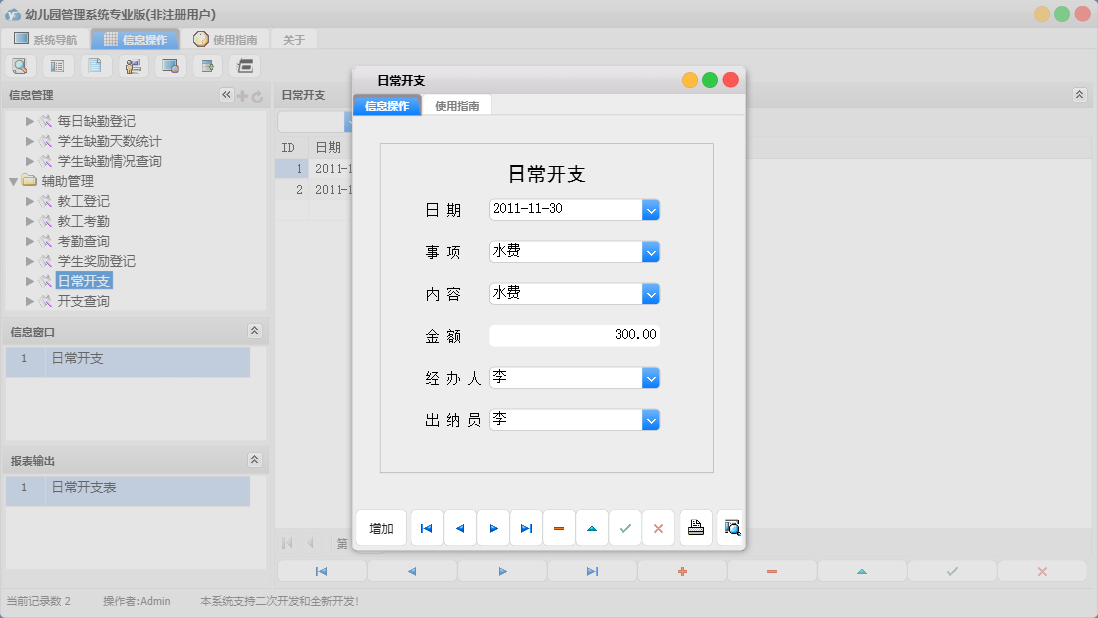Collapse the 信息管理 panel
Image resolution: width=1098 pixels, height=618 pixels.
point(226,96)
